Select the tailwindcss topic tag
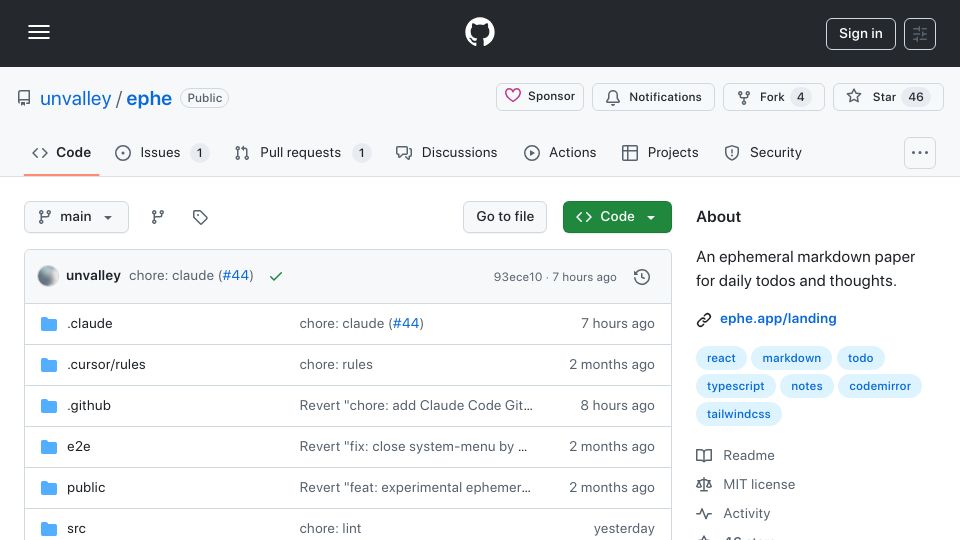 (738, 414)
